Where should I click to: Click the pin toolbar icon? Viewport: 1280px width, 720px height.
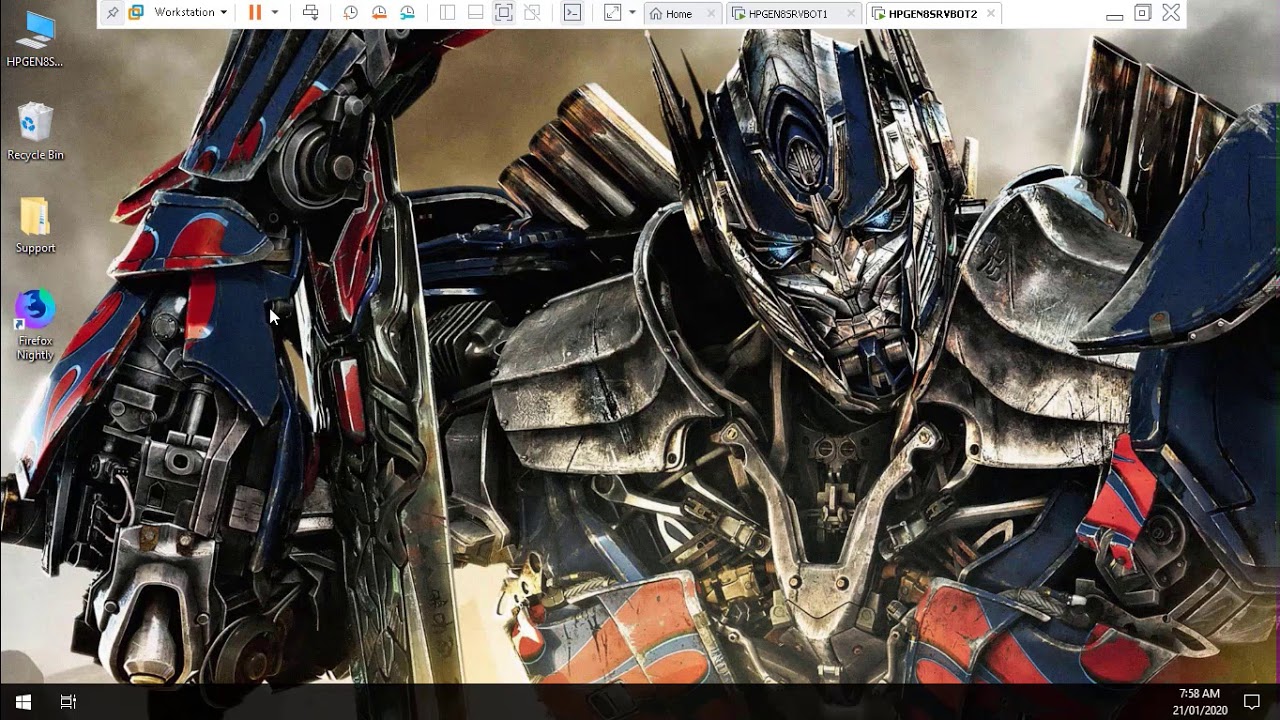click(112, 13)
